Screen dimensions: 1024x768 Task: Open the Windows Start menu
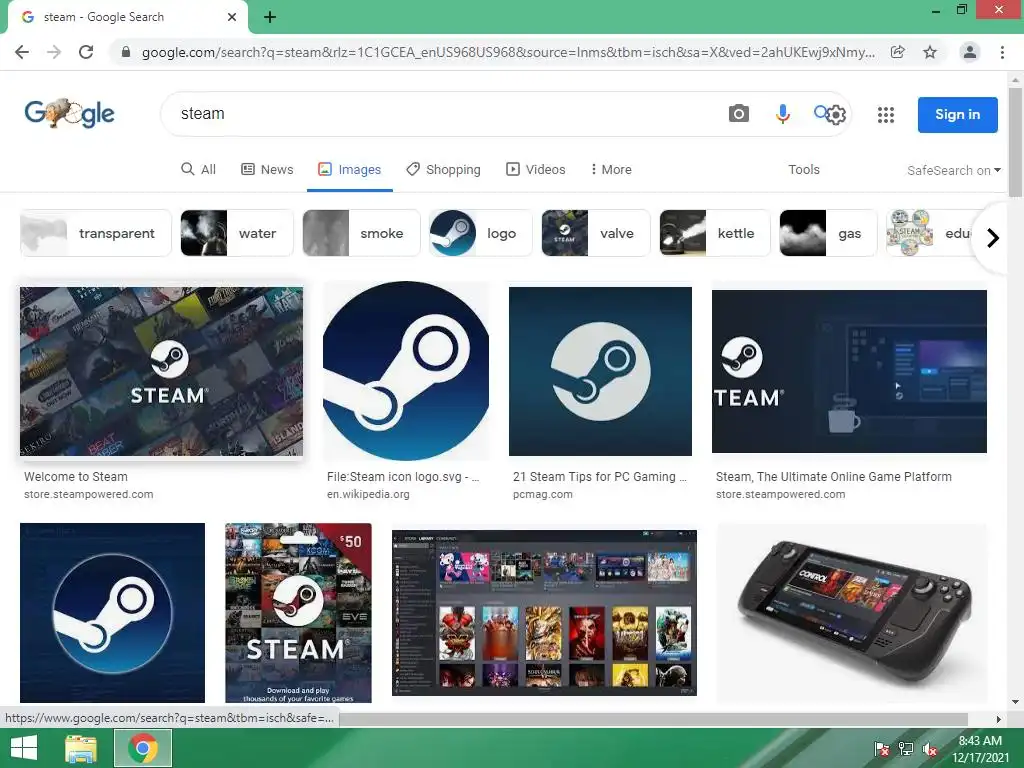coord(24,748)
